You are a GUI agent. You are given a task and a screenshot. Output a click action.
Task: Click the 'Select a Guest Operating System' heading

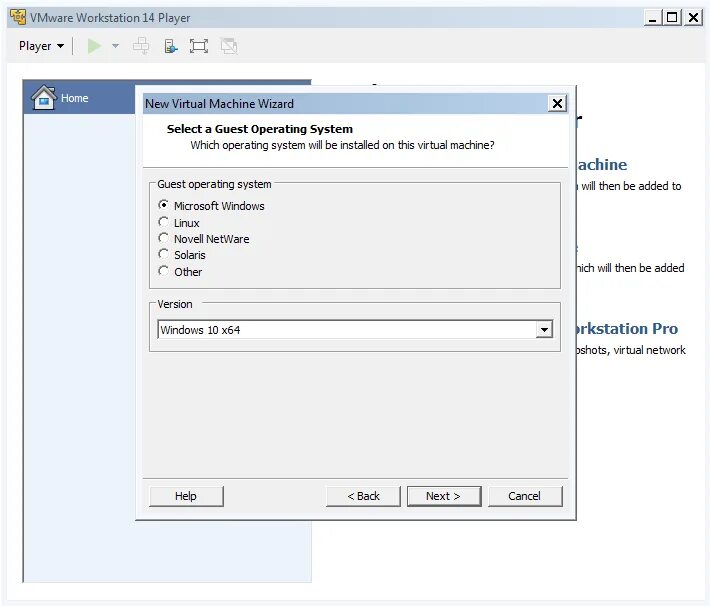tap(259, 129)
